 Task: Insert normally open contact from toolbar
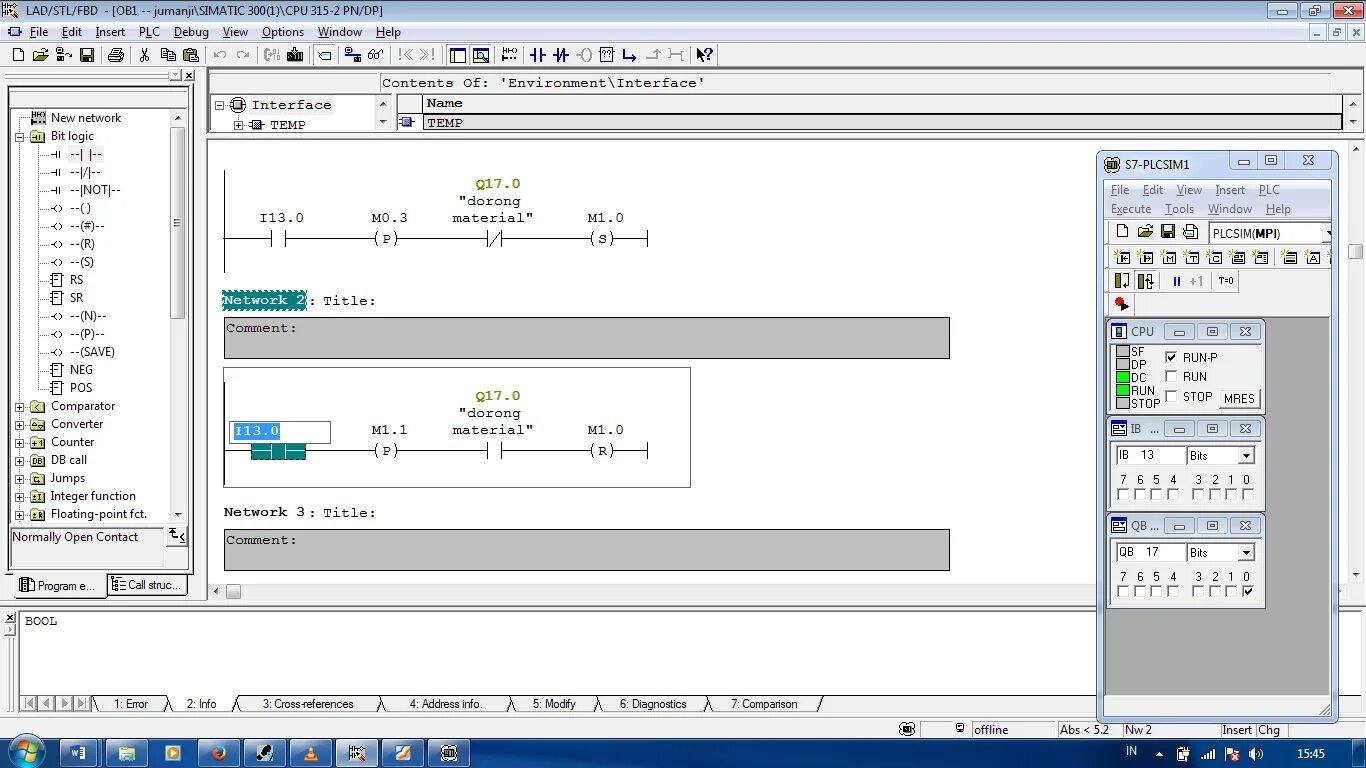(x=538, y=55)
